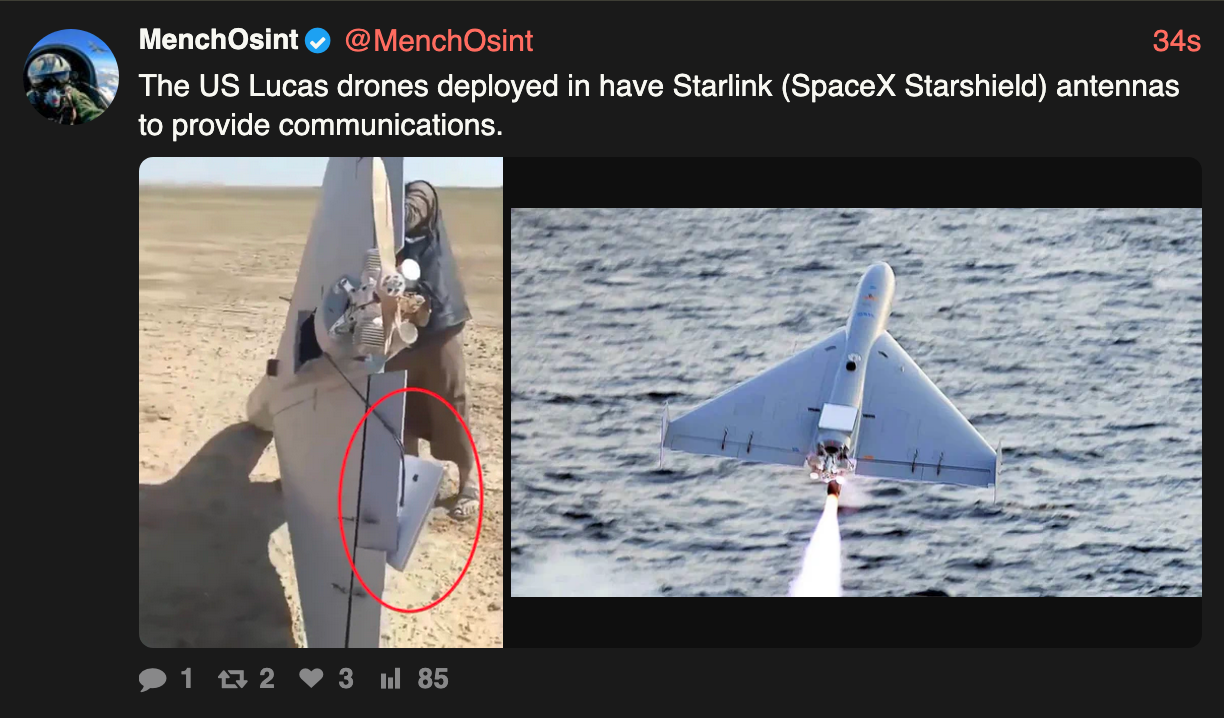Open the crashed drone desert photo
This screenshot has width=1224, height=718.
pyautogui.click(x=321, y=402)
